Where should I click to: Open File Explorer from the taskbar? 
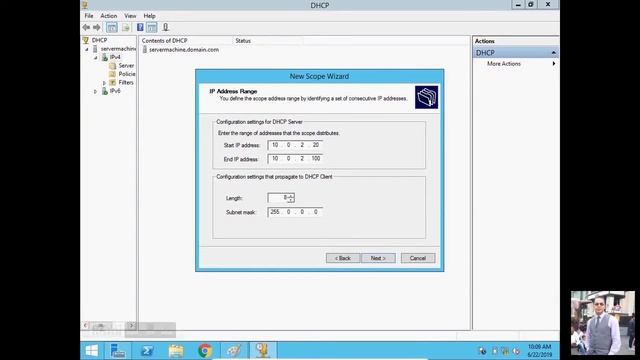(x=176, y=351)
